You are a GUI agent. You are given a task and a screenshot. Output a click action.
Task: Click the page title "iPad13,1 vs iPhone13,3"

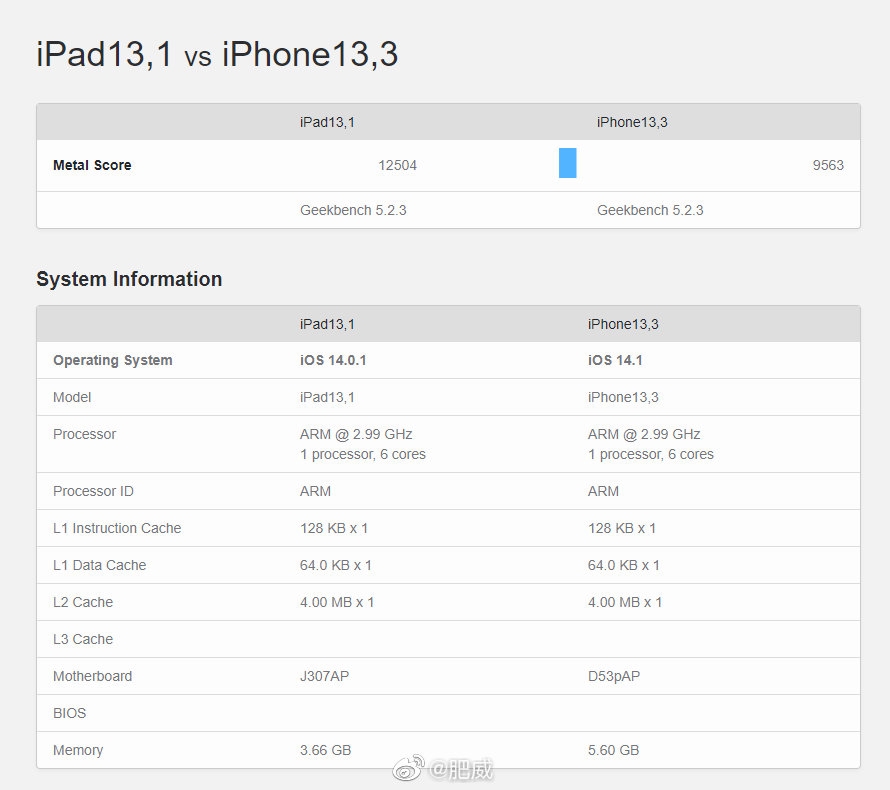217,54
